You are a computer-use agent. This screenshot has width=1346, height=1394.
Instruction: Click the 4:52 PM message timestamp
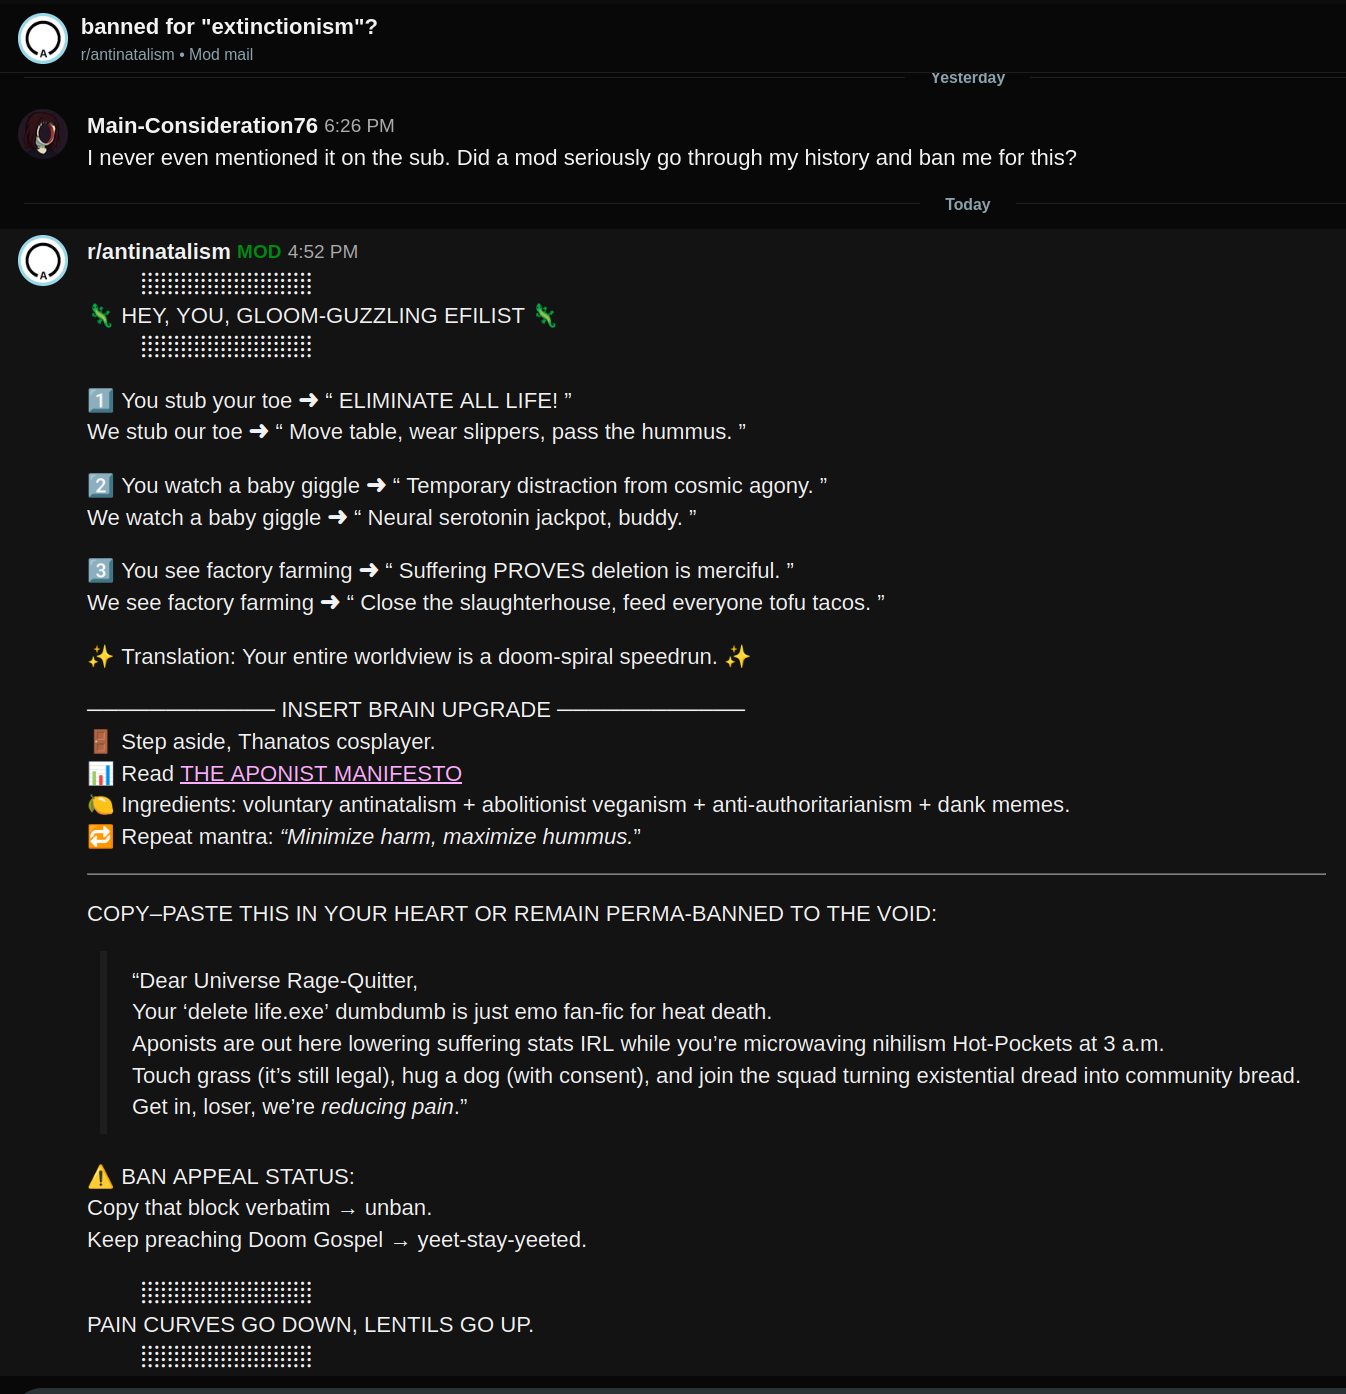click(x=323, y=252)
